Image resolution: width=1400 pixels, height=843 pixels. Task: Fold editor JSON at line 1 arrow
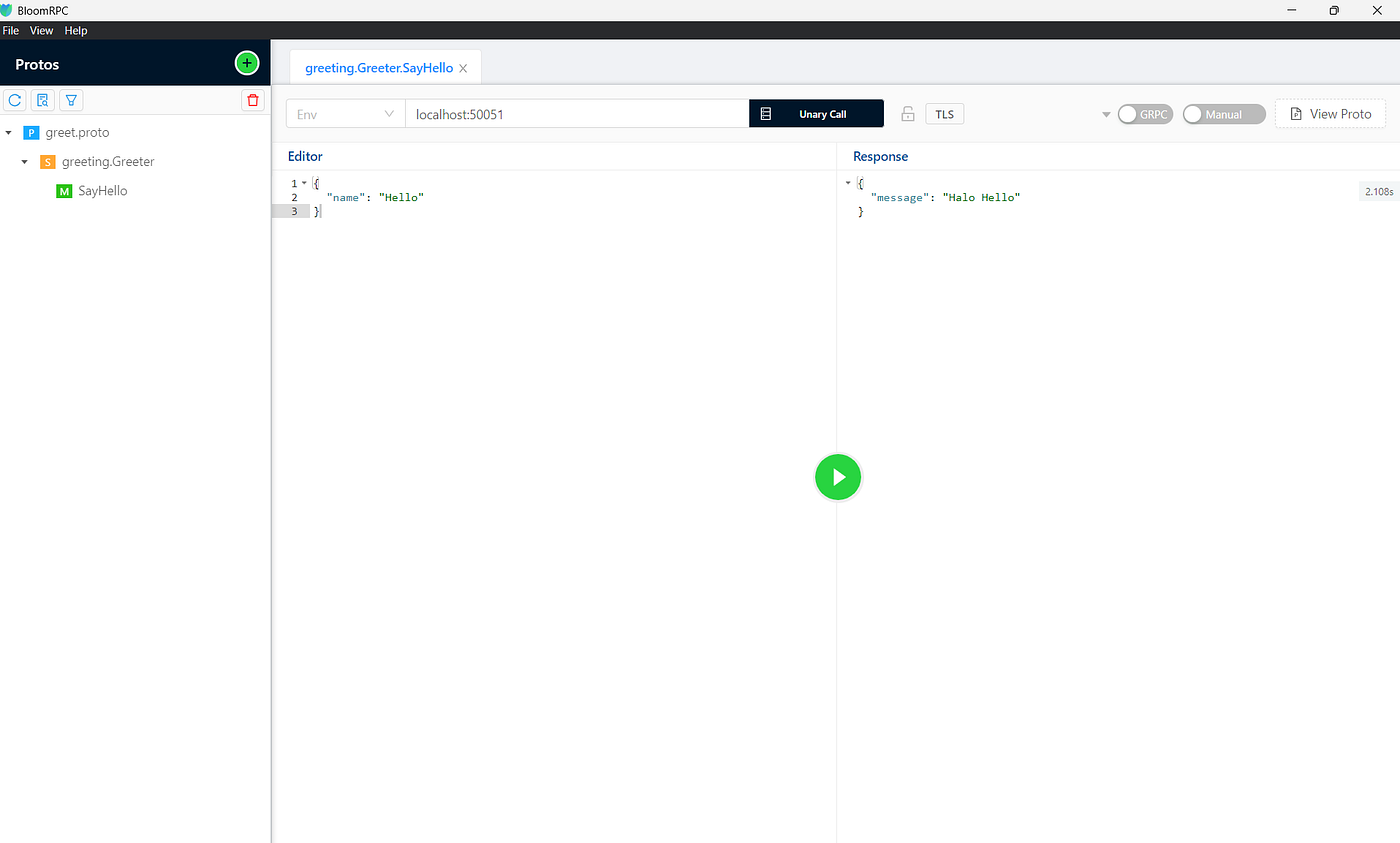[x=304, y=183]
